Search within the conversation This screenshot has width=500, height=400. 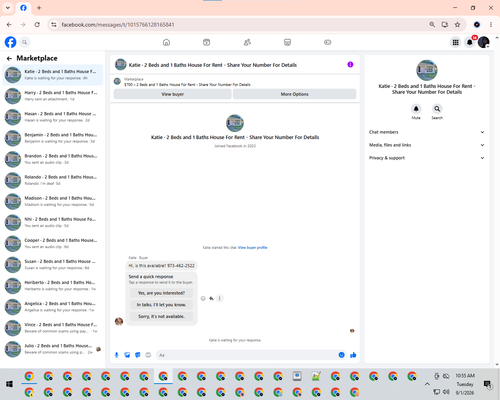click(437, 109)
